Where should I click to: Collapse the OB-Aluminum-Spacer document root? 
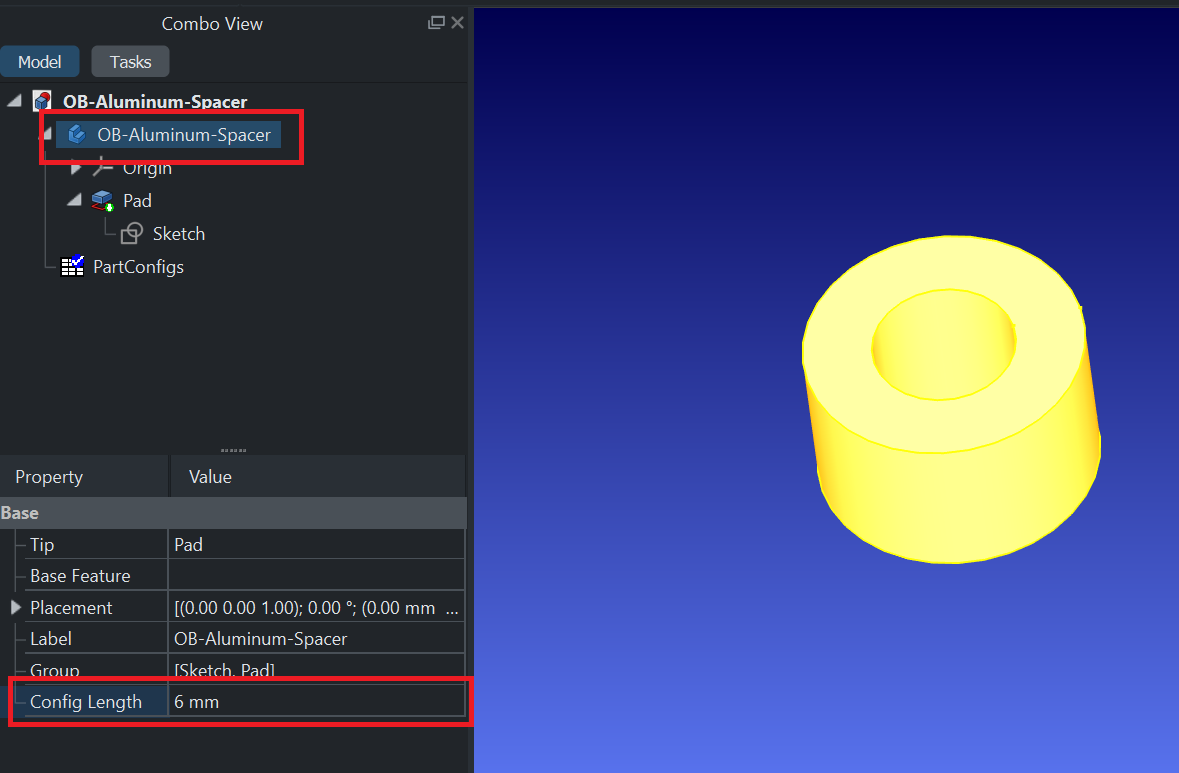(14, 101)
